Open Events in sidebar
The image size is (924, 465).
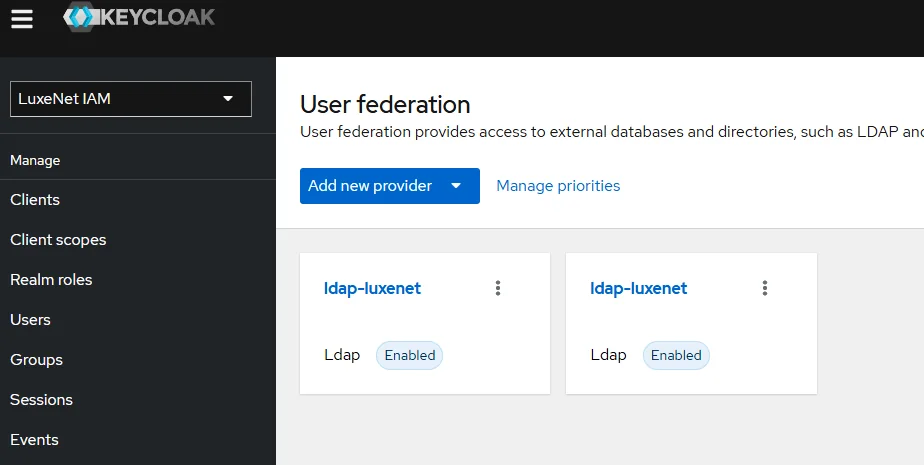pos(34,440)
